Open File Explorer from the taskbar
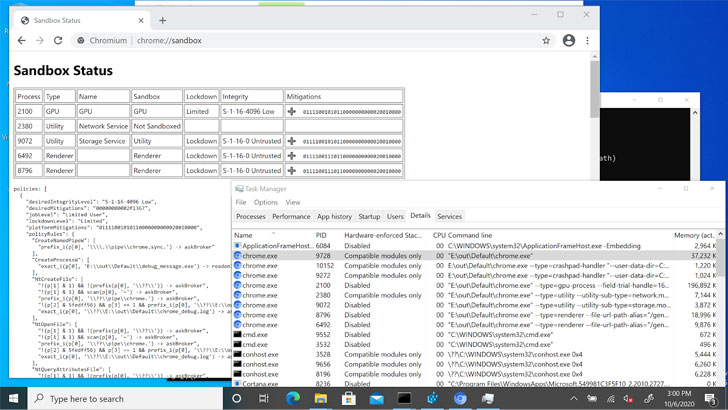 coord(320,398)
